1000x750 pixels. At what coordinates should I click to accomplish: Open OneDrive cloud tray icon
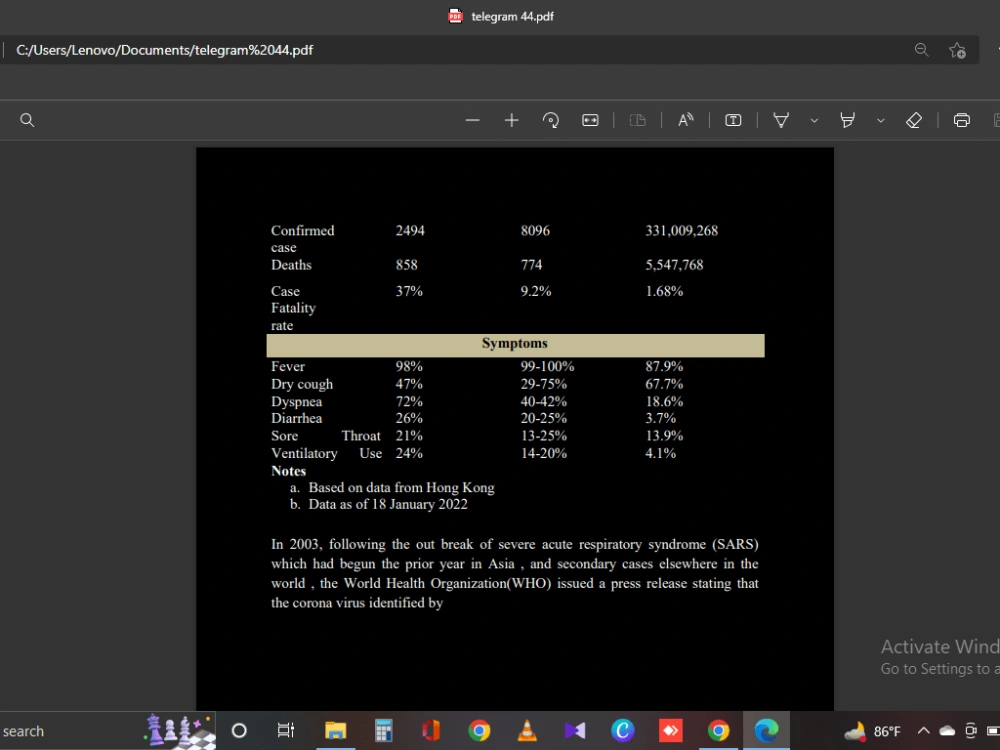point(947,731)
